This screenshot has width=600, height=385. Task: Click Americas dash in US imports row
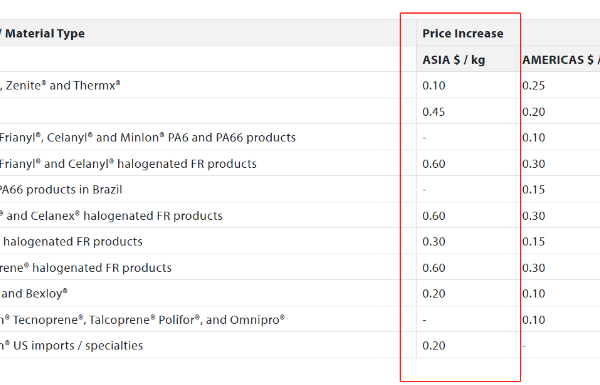524,346
